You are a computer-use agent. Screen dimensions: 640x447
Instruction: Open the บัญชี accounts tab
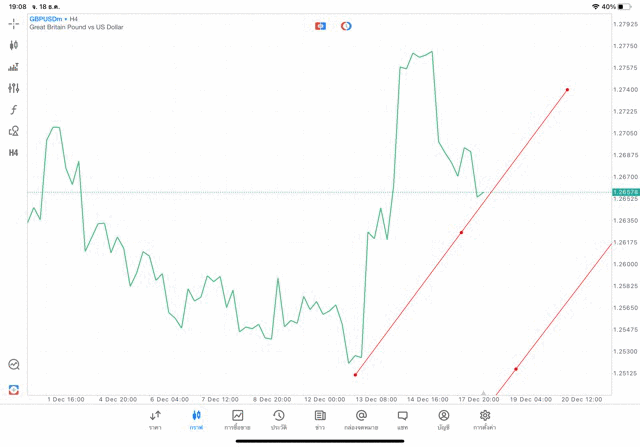(443, 419)
